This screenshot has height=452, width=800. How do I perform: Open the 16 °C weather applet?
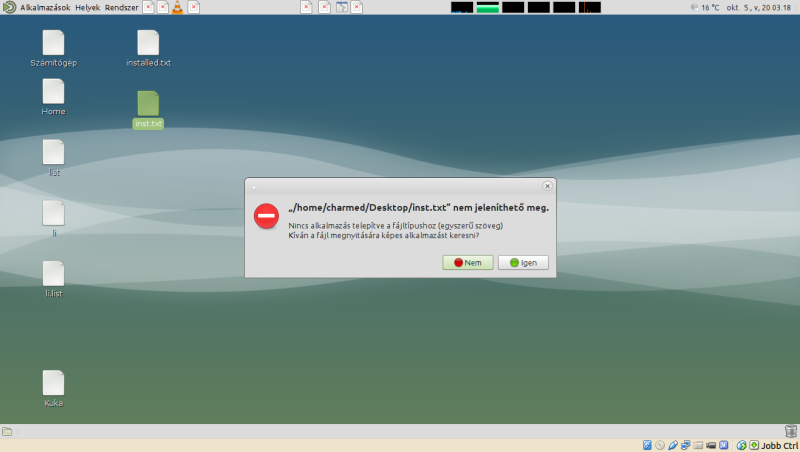point(704,7)
